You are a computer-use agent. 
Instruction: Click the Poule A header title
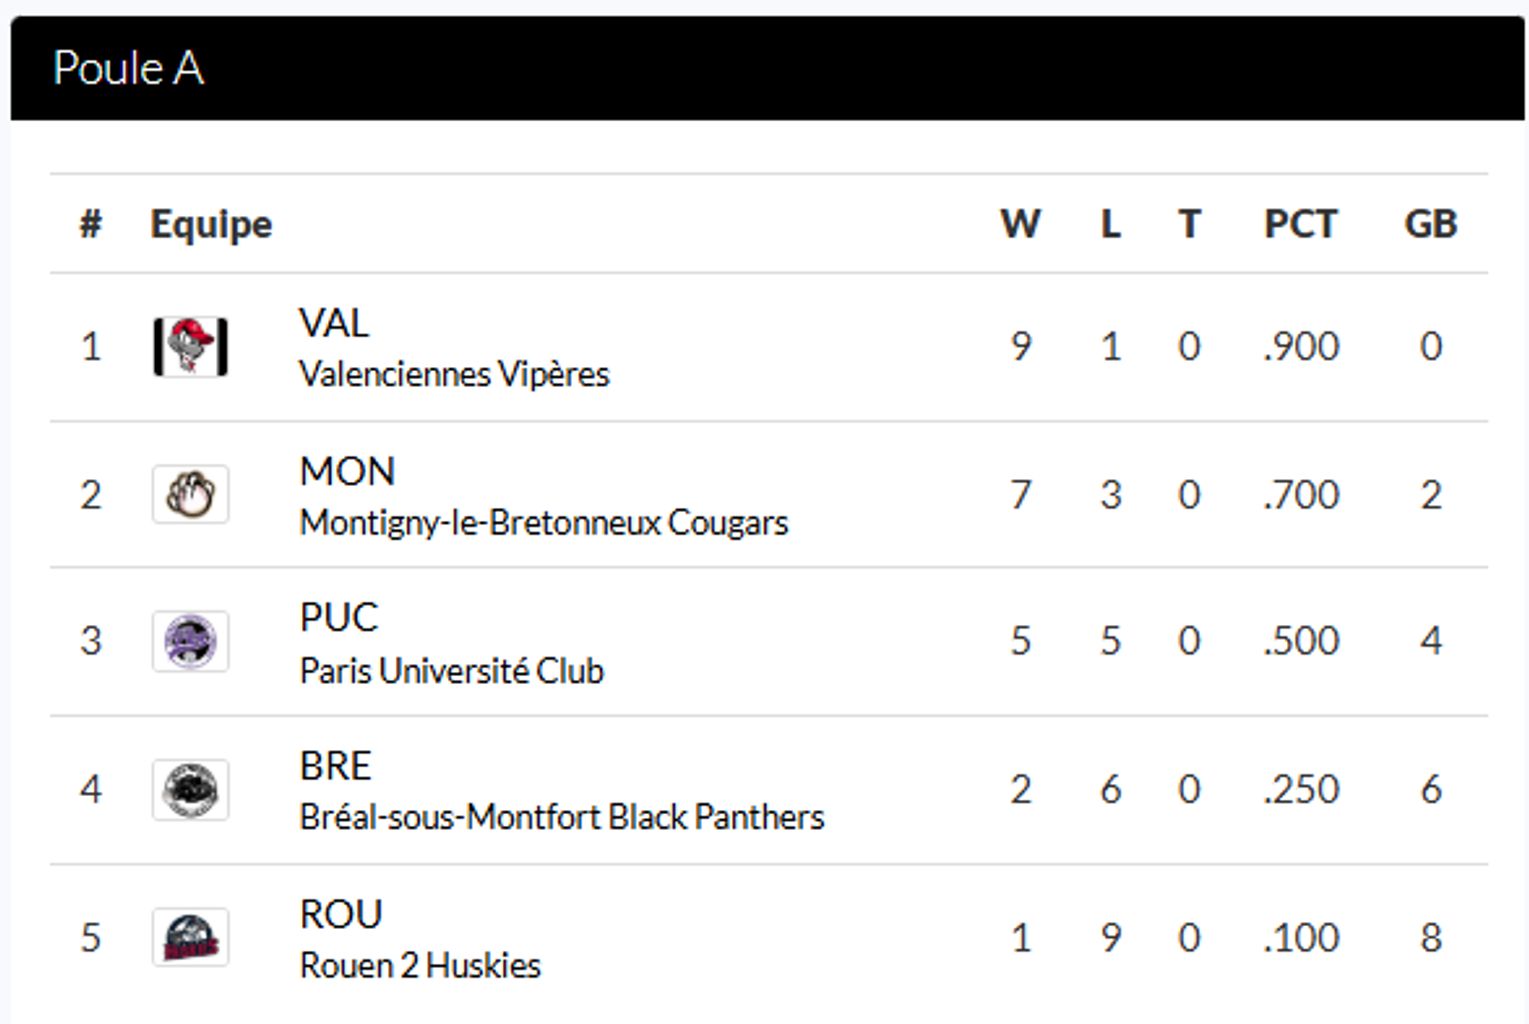pos(128,68)
